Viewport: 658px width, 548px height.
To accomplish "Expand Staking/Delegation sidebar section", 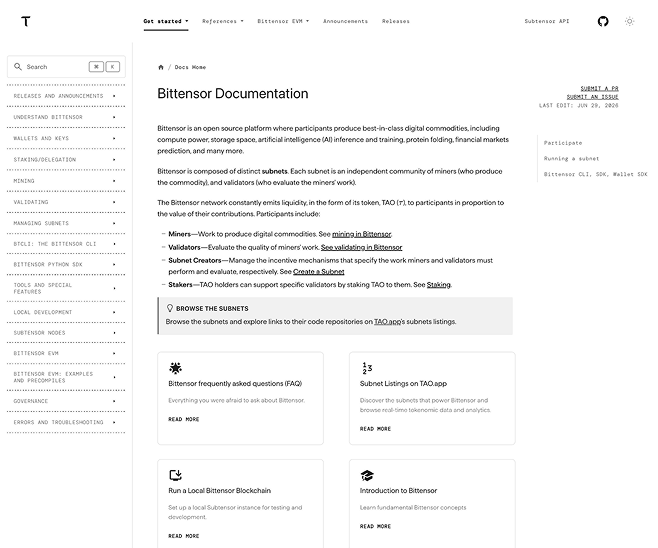I will (66, 160).
